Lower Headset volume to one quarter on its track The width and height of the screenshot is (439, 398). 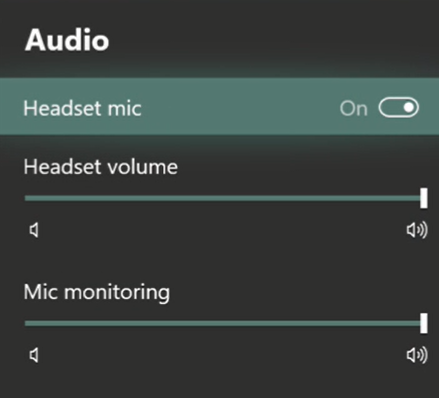click(x=124, y=198)
